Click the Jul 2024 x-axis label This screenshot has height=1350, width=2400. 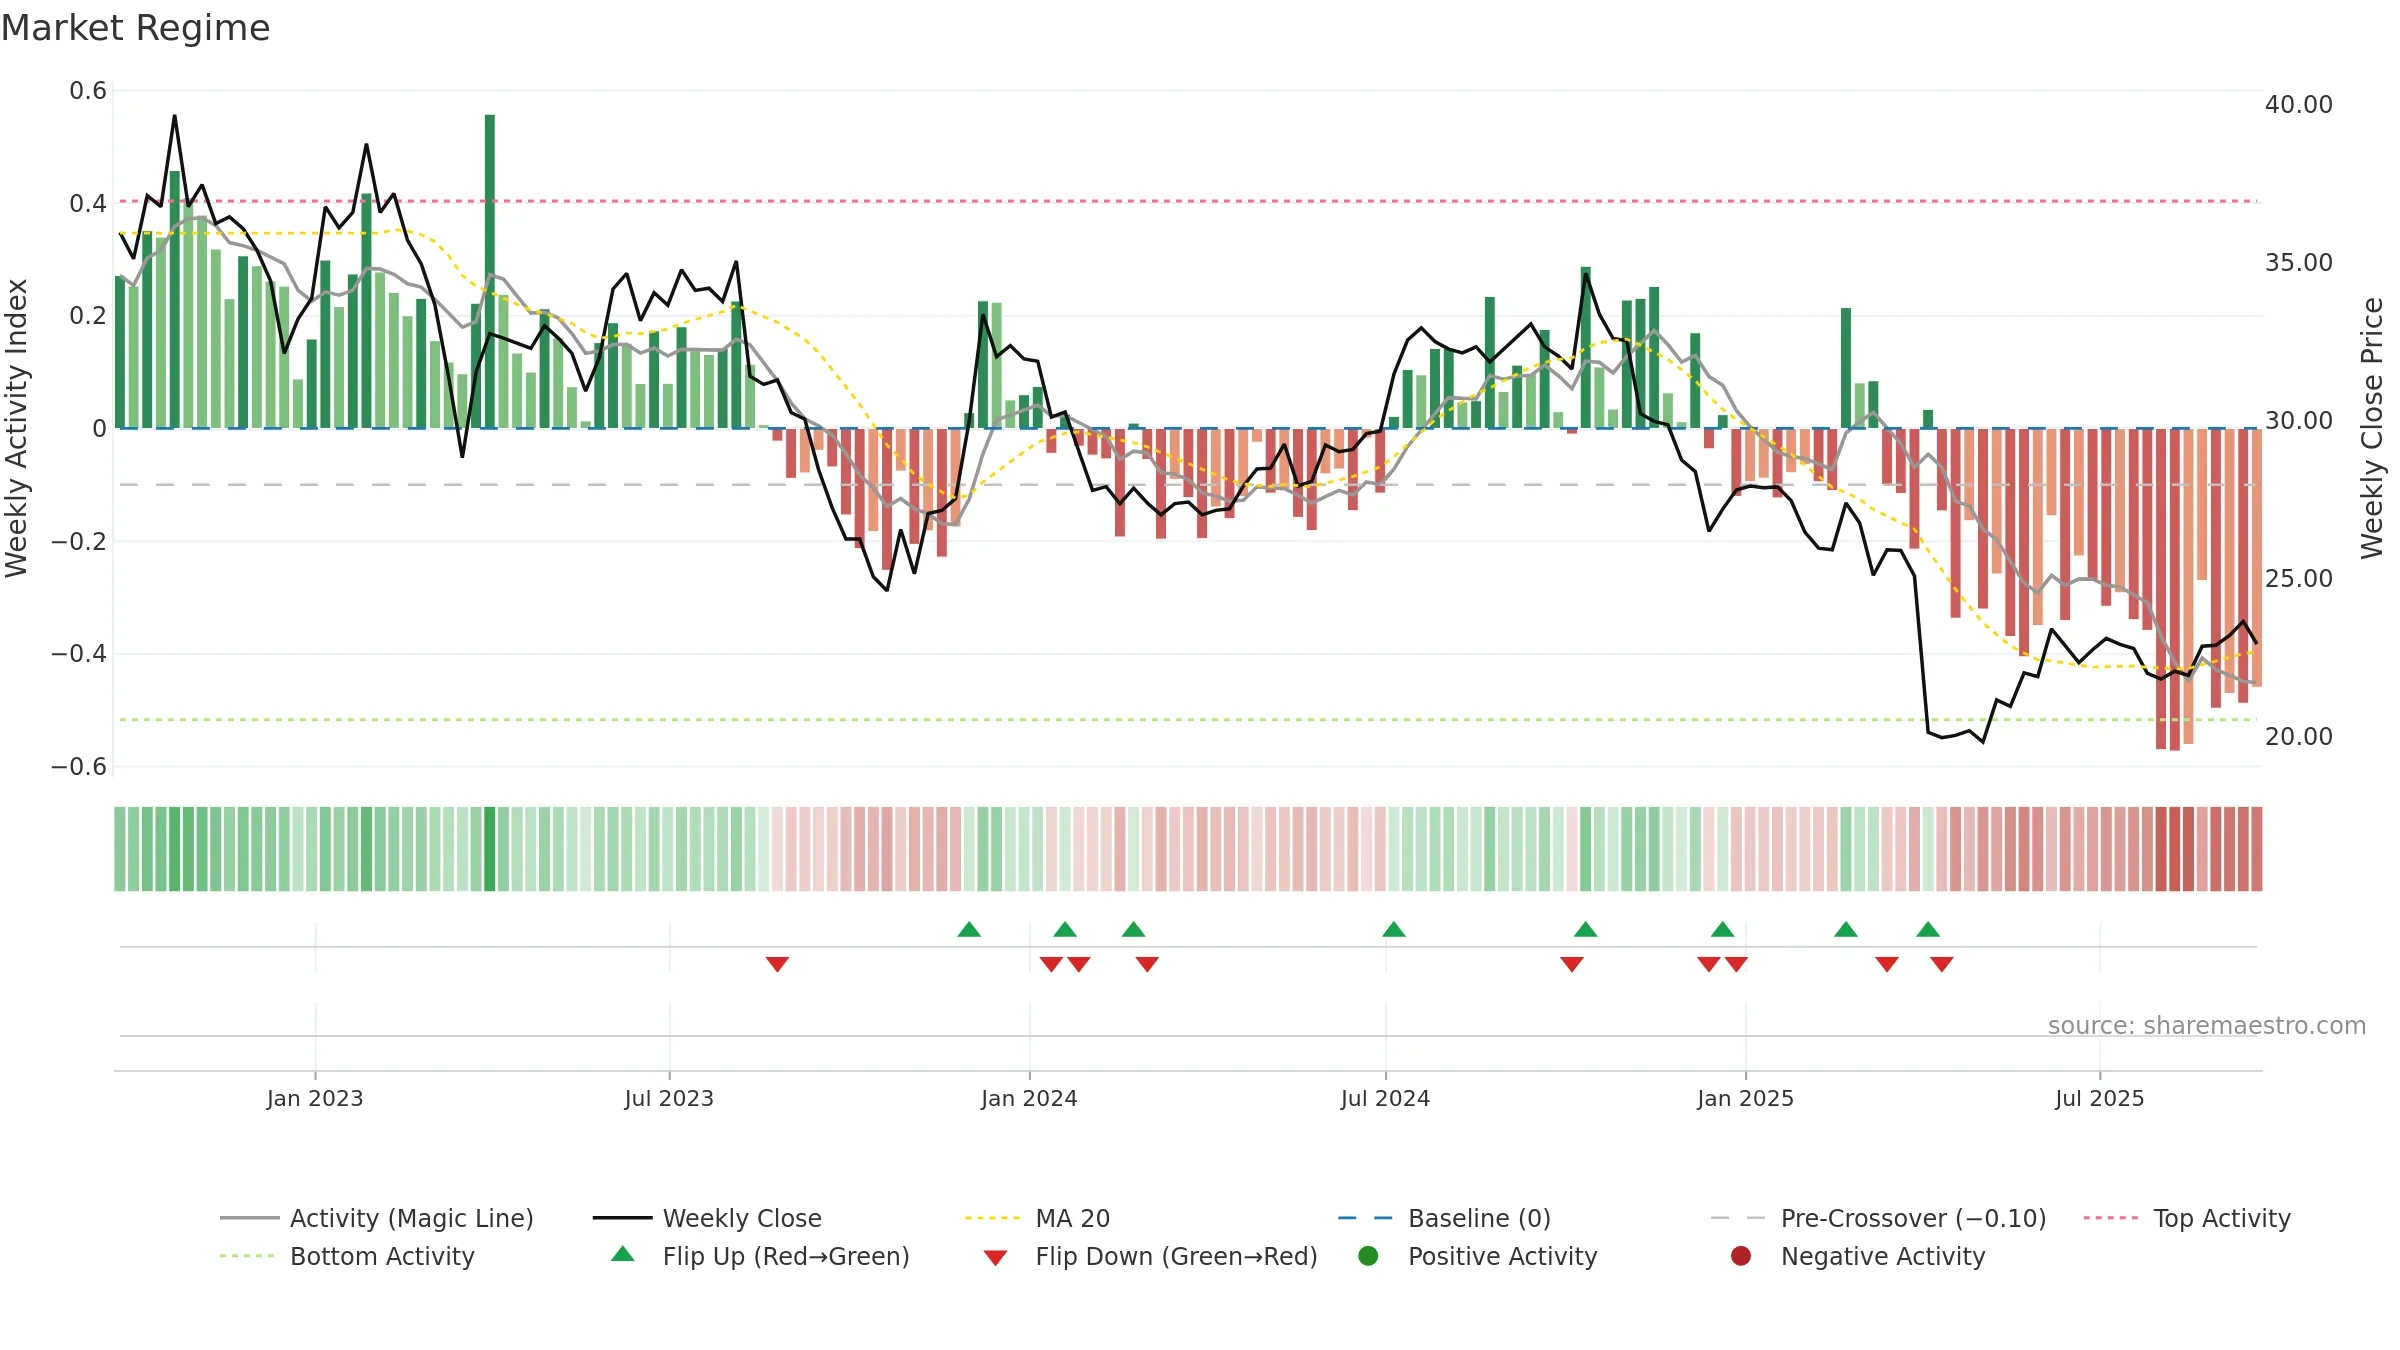[1385, 1098]
